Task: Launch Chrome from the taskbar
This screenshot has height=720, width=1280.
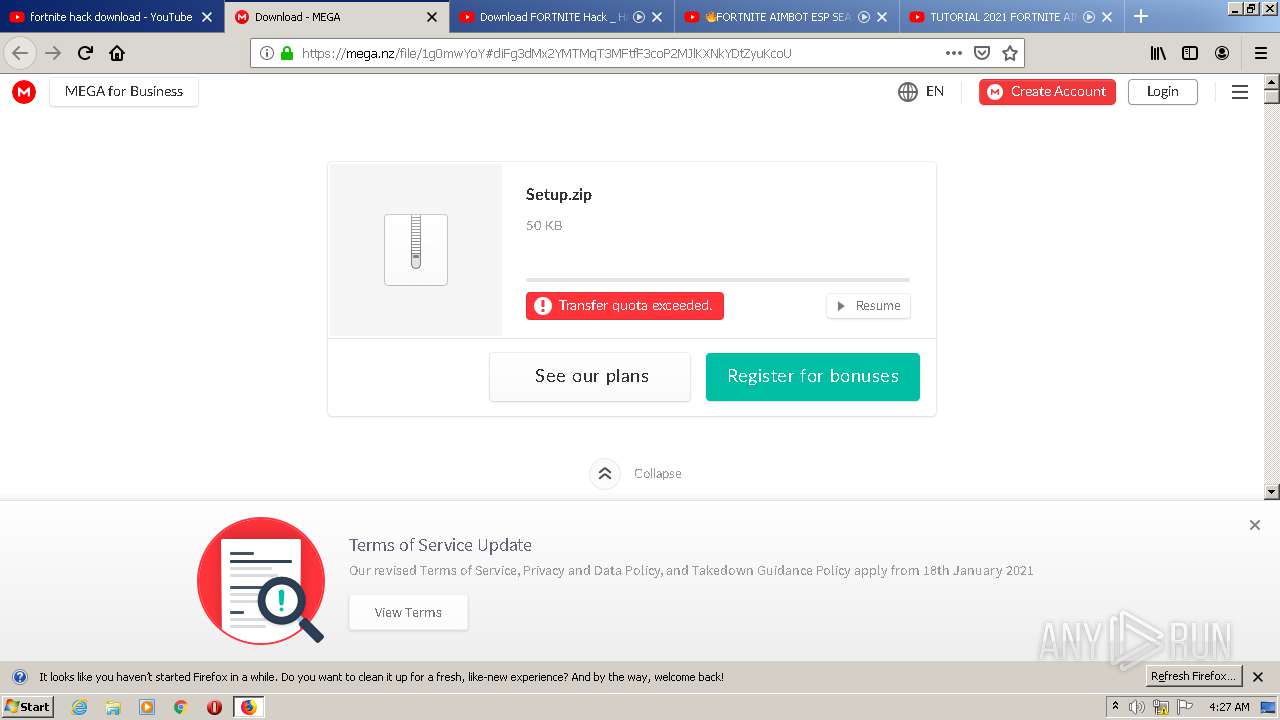Action: point(180,707)
